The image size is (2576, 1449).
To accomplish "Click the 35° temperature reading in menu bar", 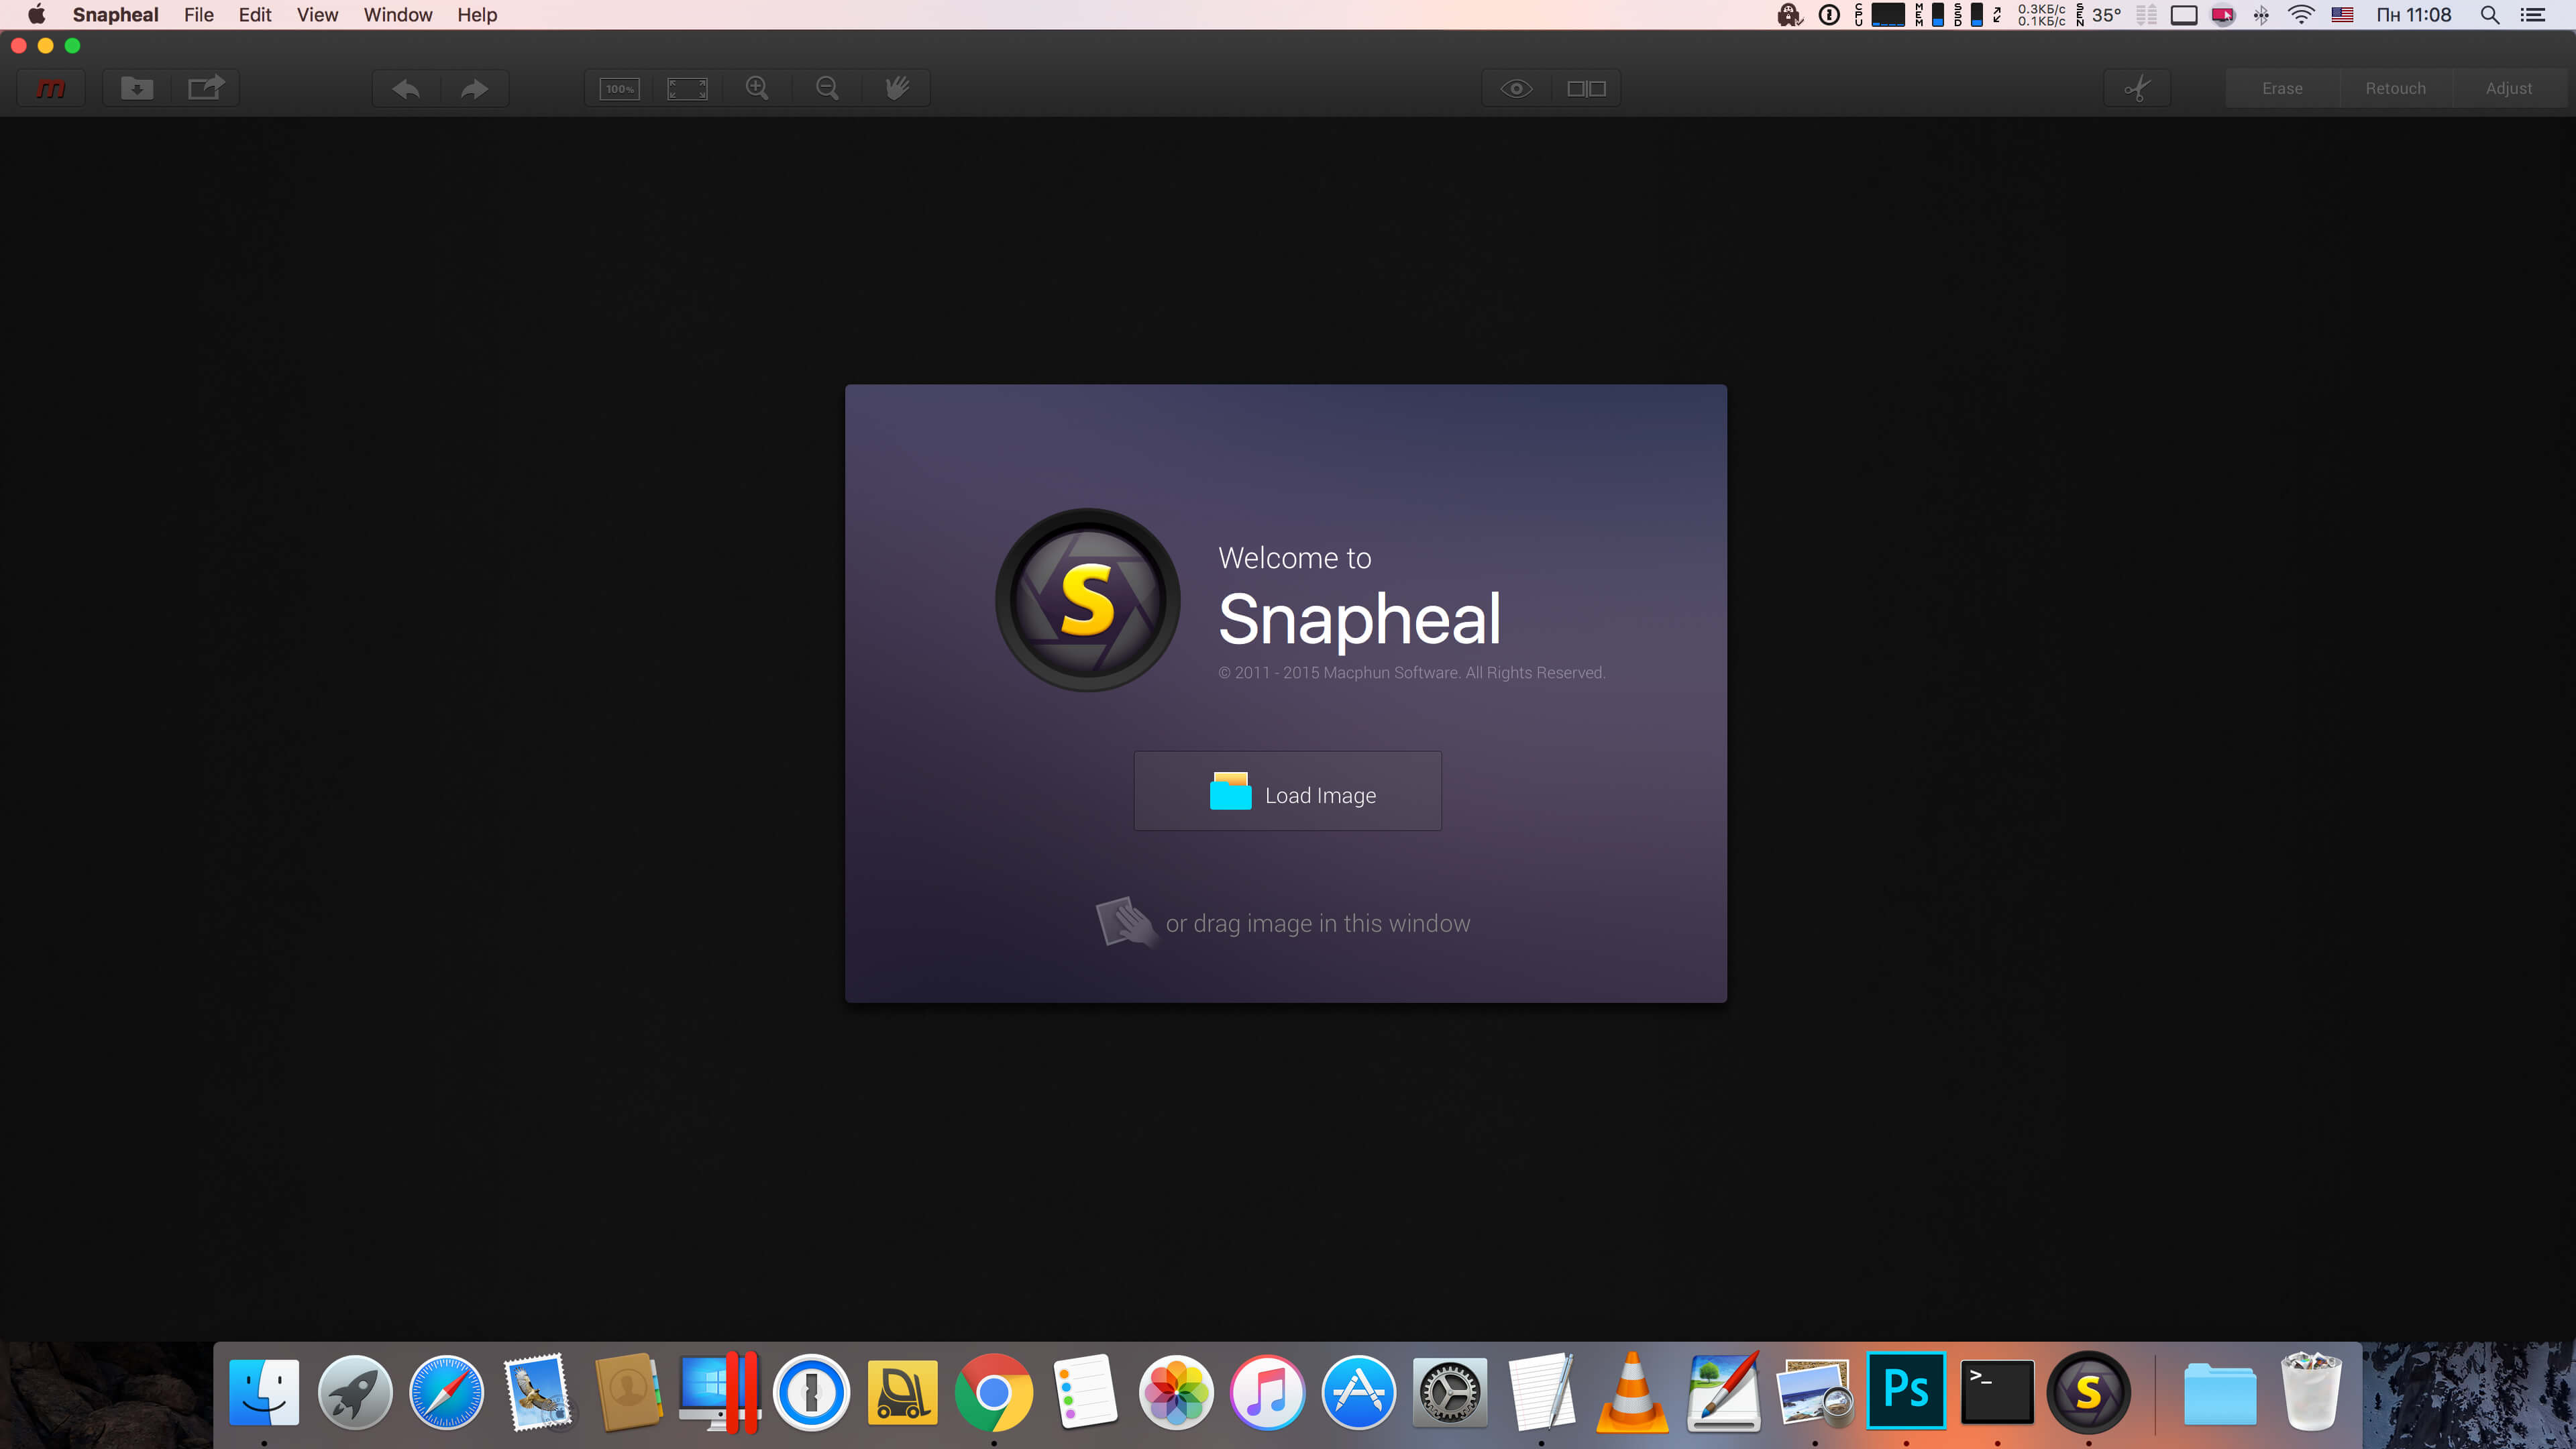I will tap(2106, 15).
